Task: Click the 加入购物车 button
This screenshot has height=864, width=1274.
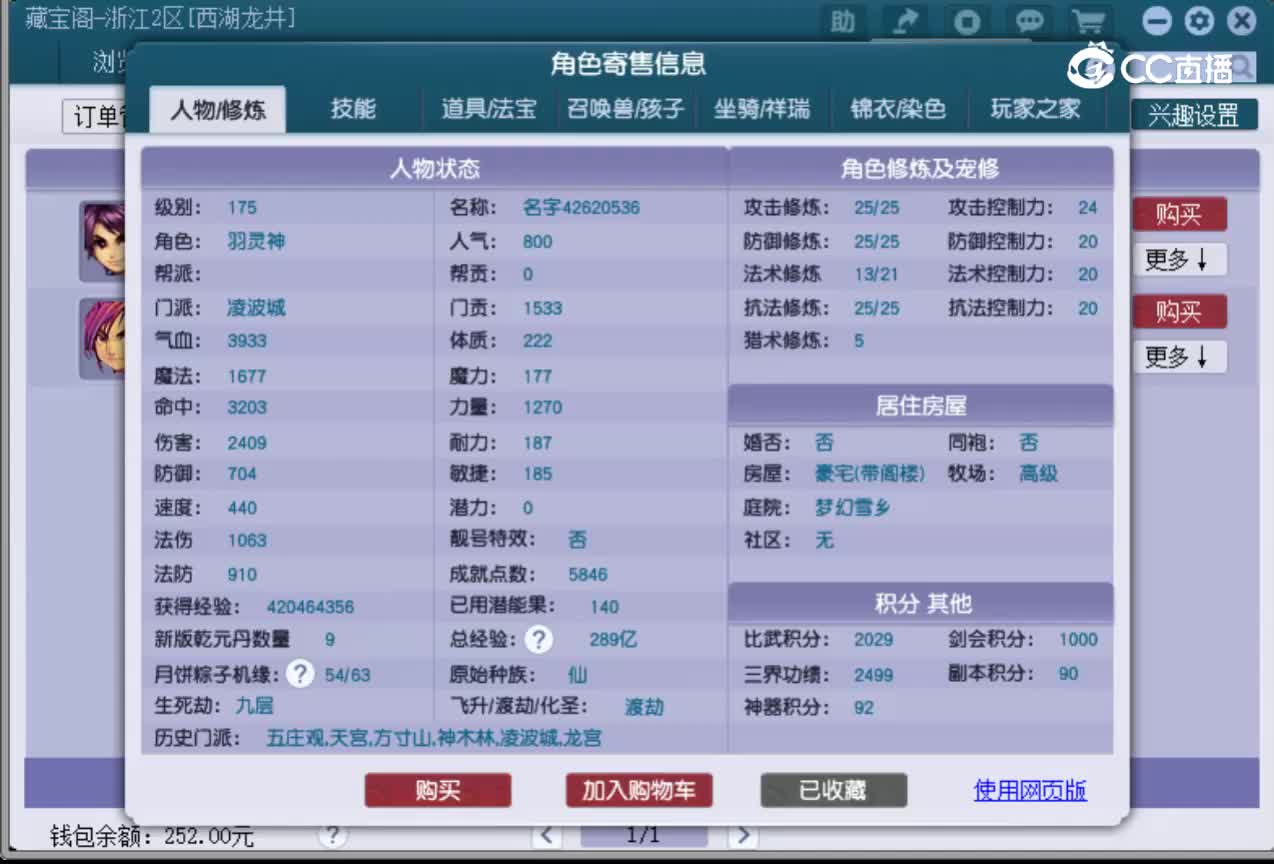Action: [637, 790]
